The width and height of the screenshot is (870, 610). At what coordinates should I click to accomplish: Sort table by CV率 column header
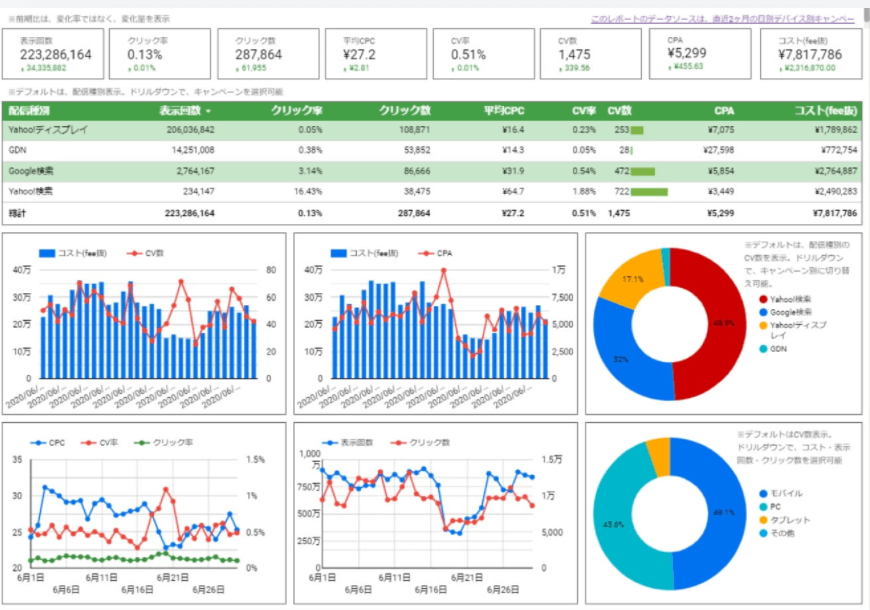pyautogui.click(x=584, y=111)
